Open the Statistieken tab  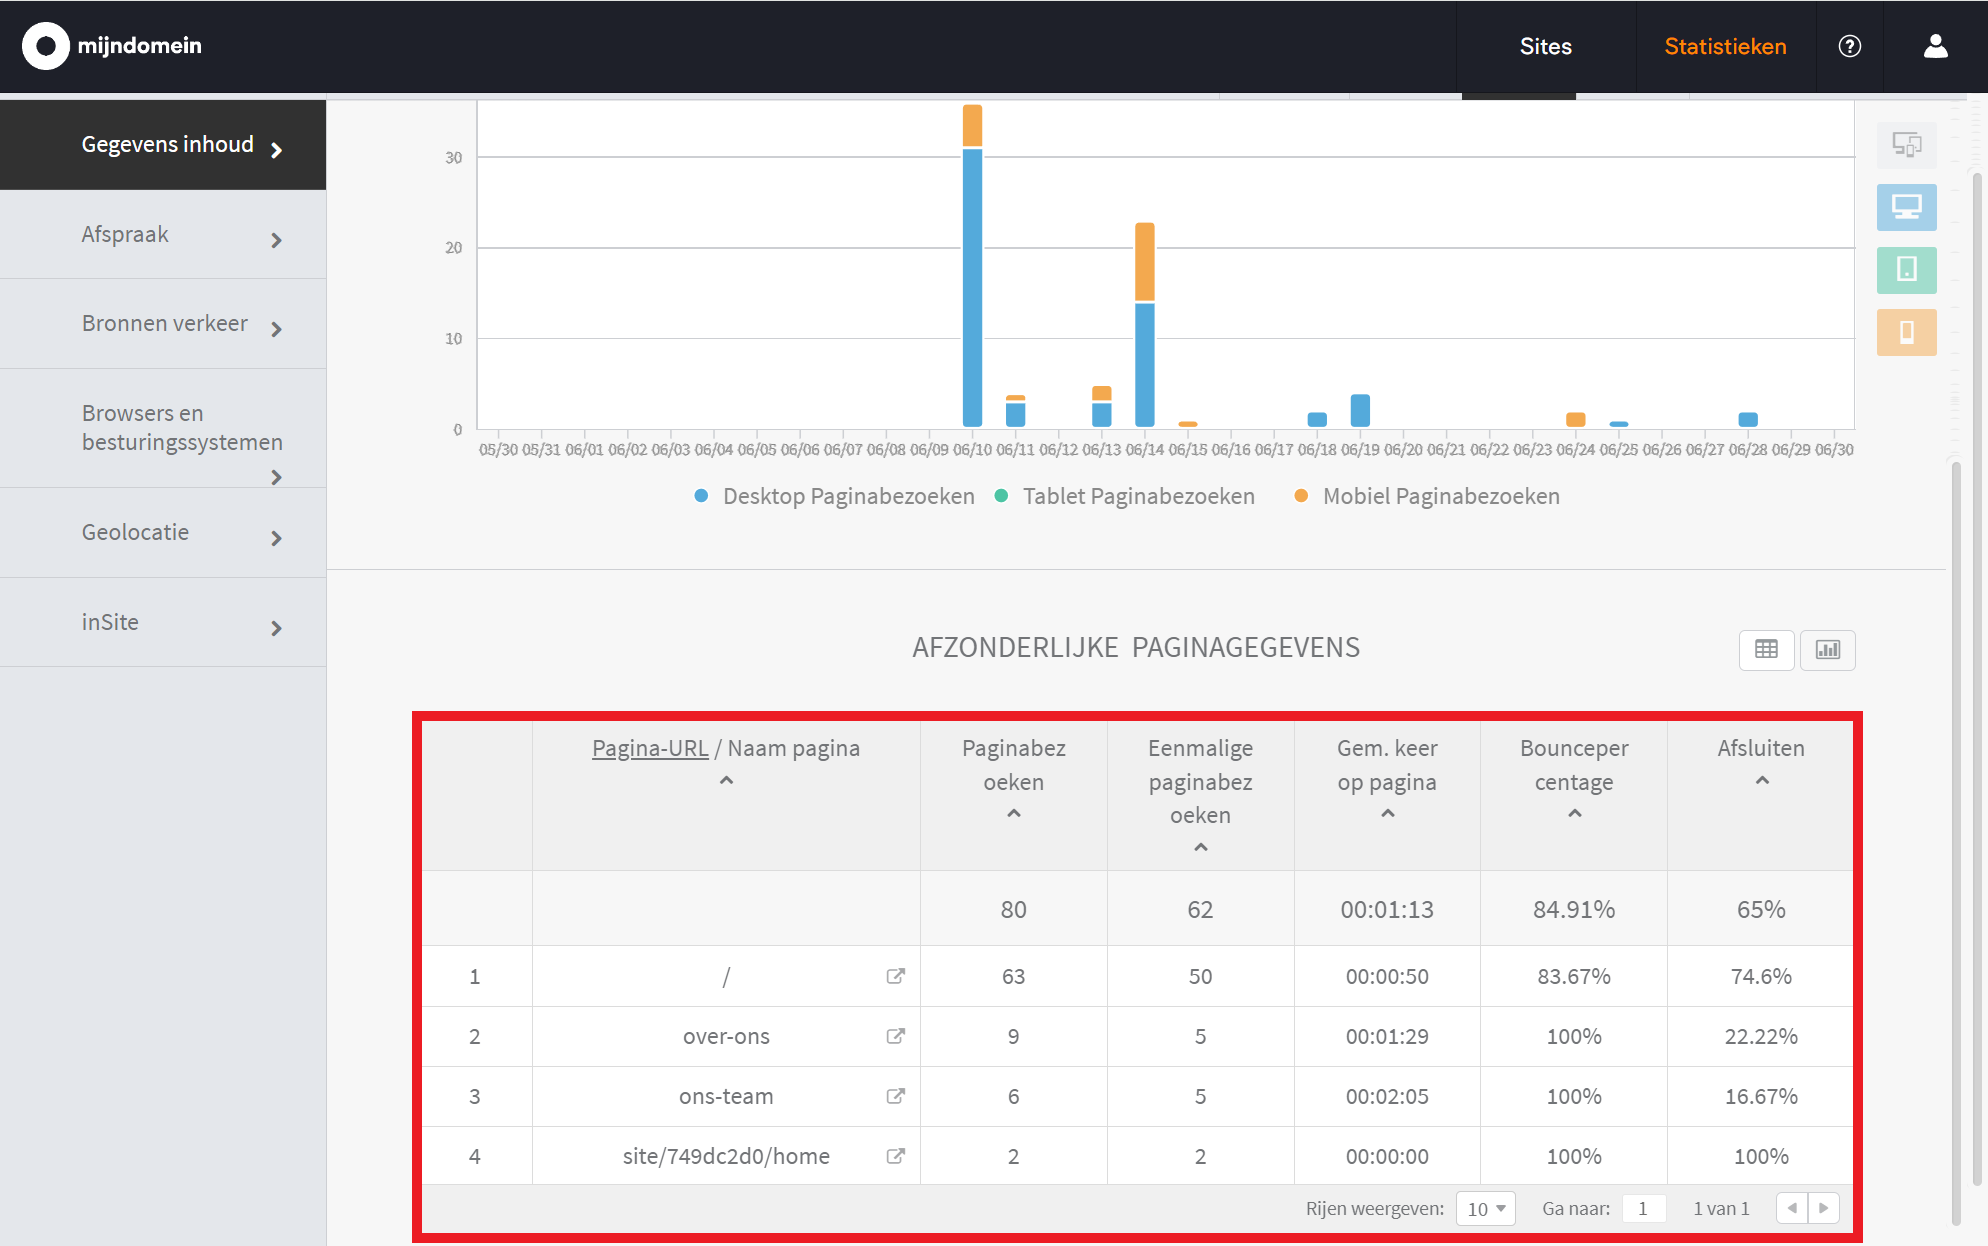(1725, 47)
